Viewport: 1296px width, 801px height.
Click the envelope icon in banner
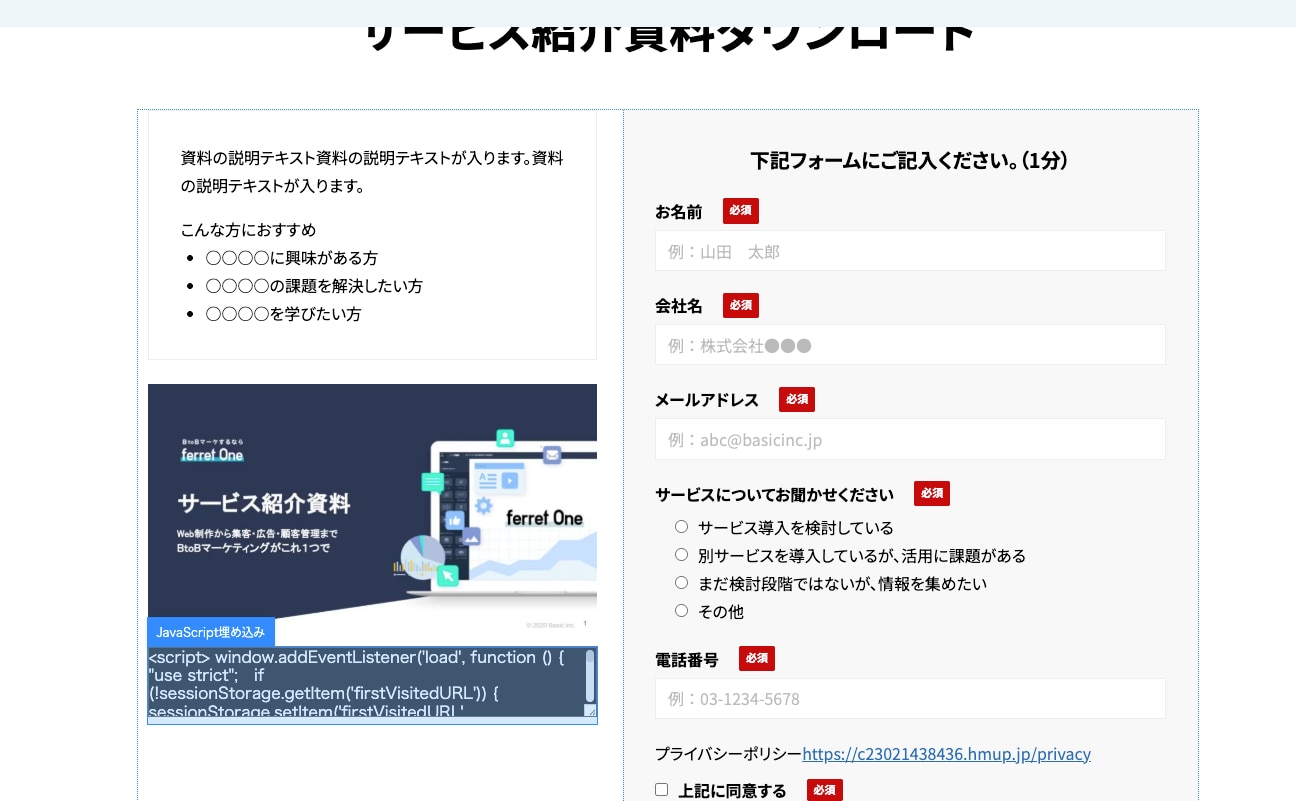point(552,455)
